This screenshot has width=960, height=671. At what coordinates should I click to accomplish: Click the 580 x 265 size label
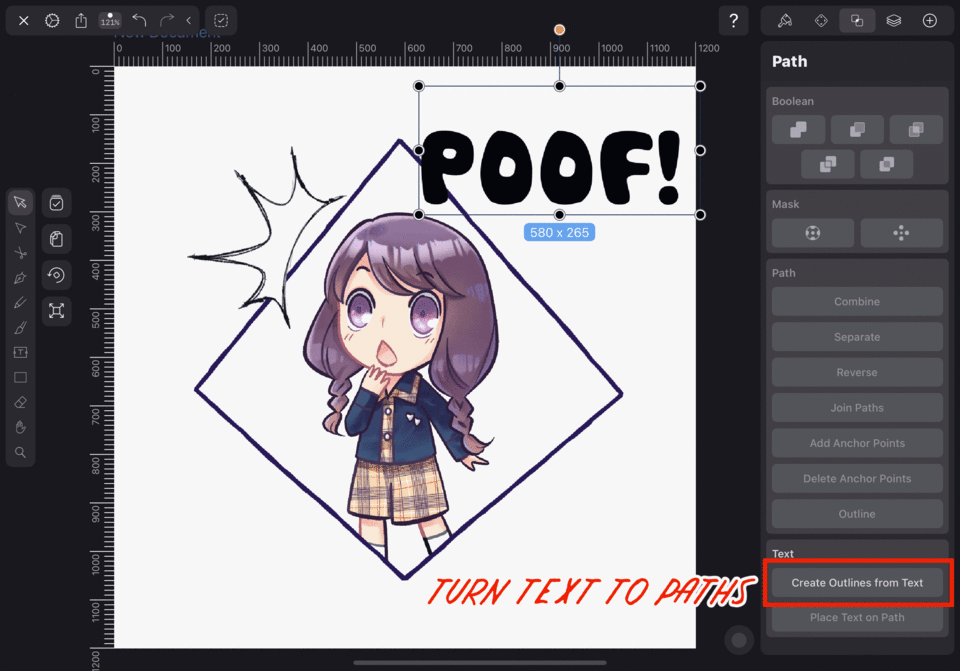click(559, 233)
